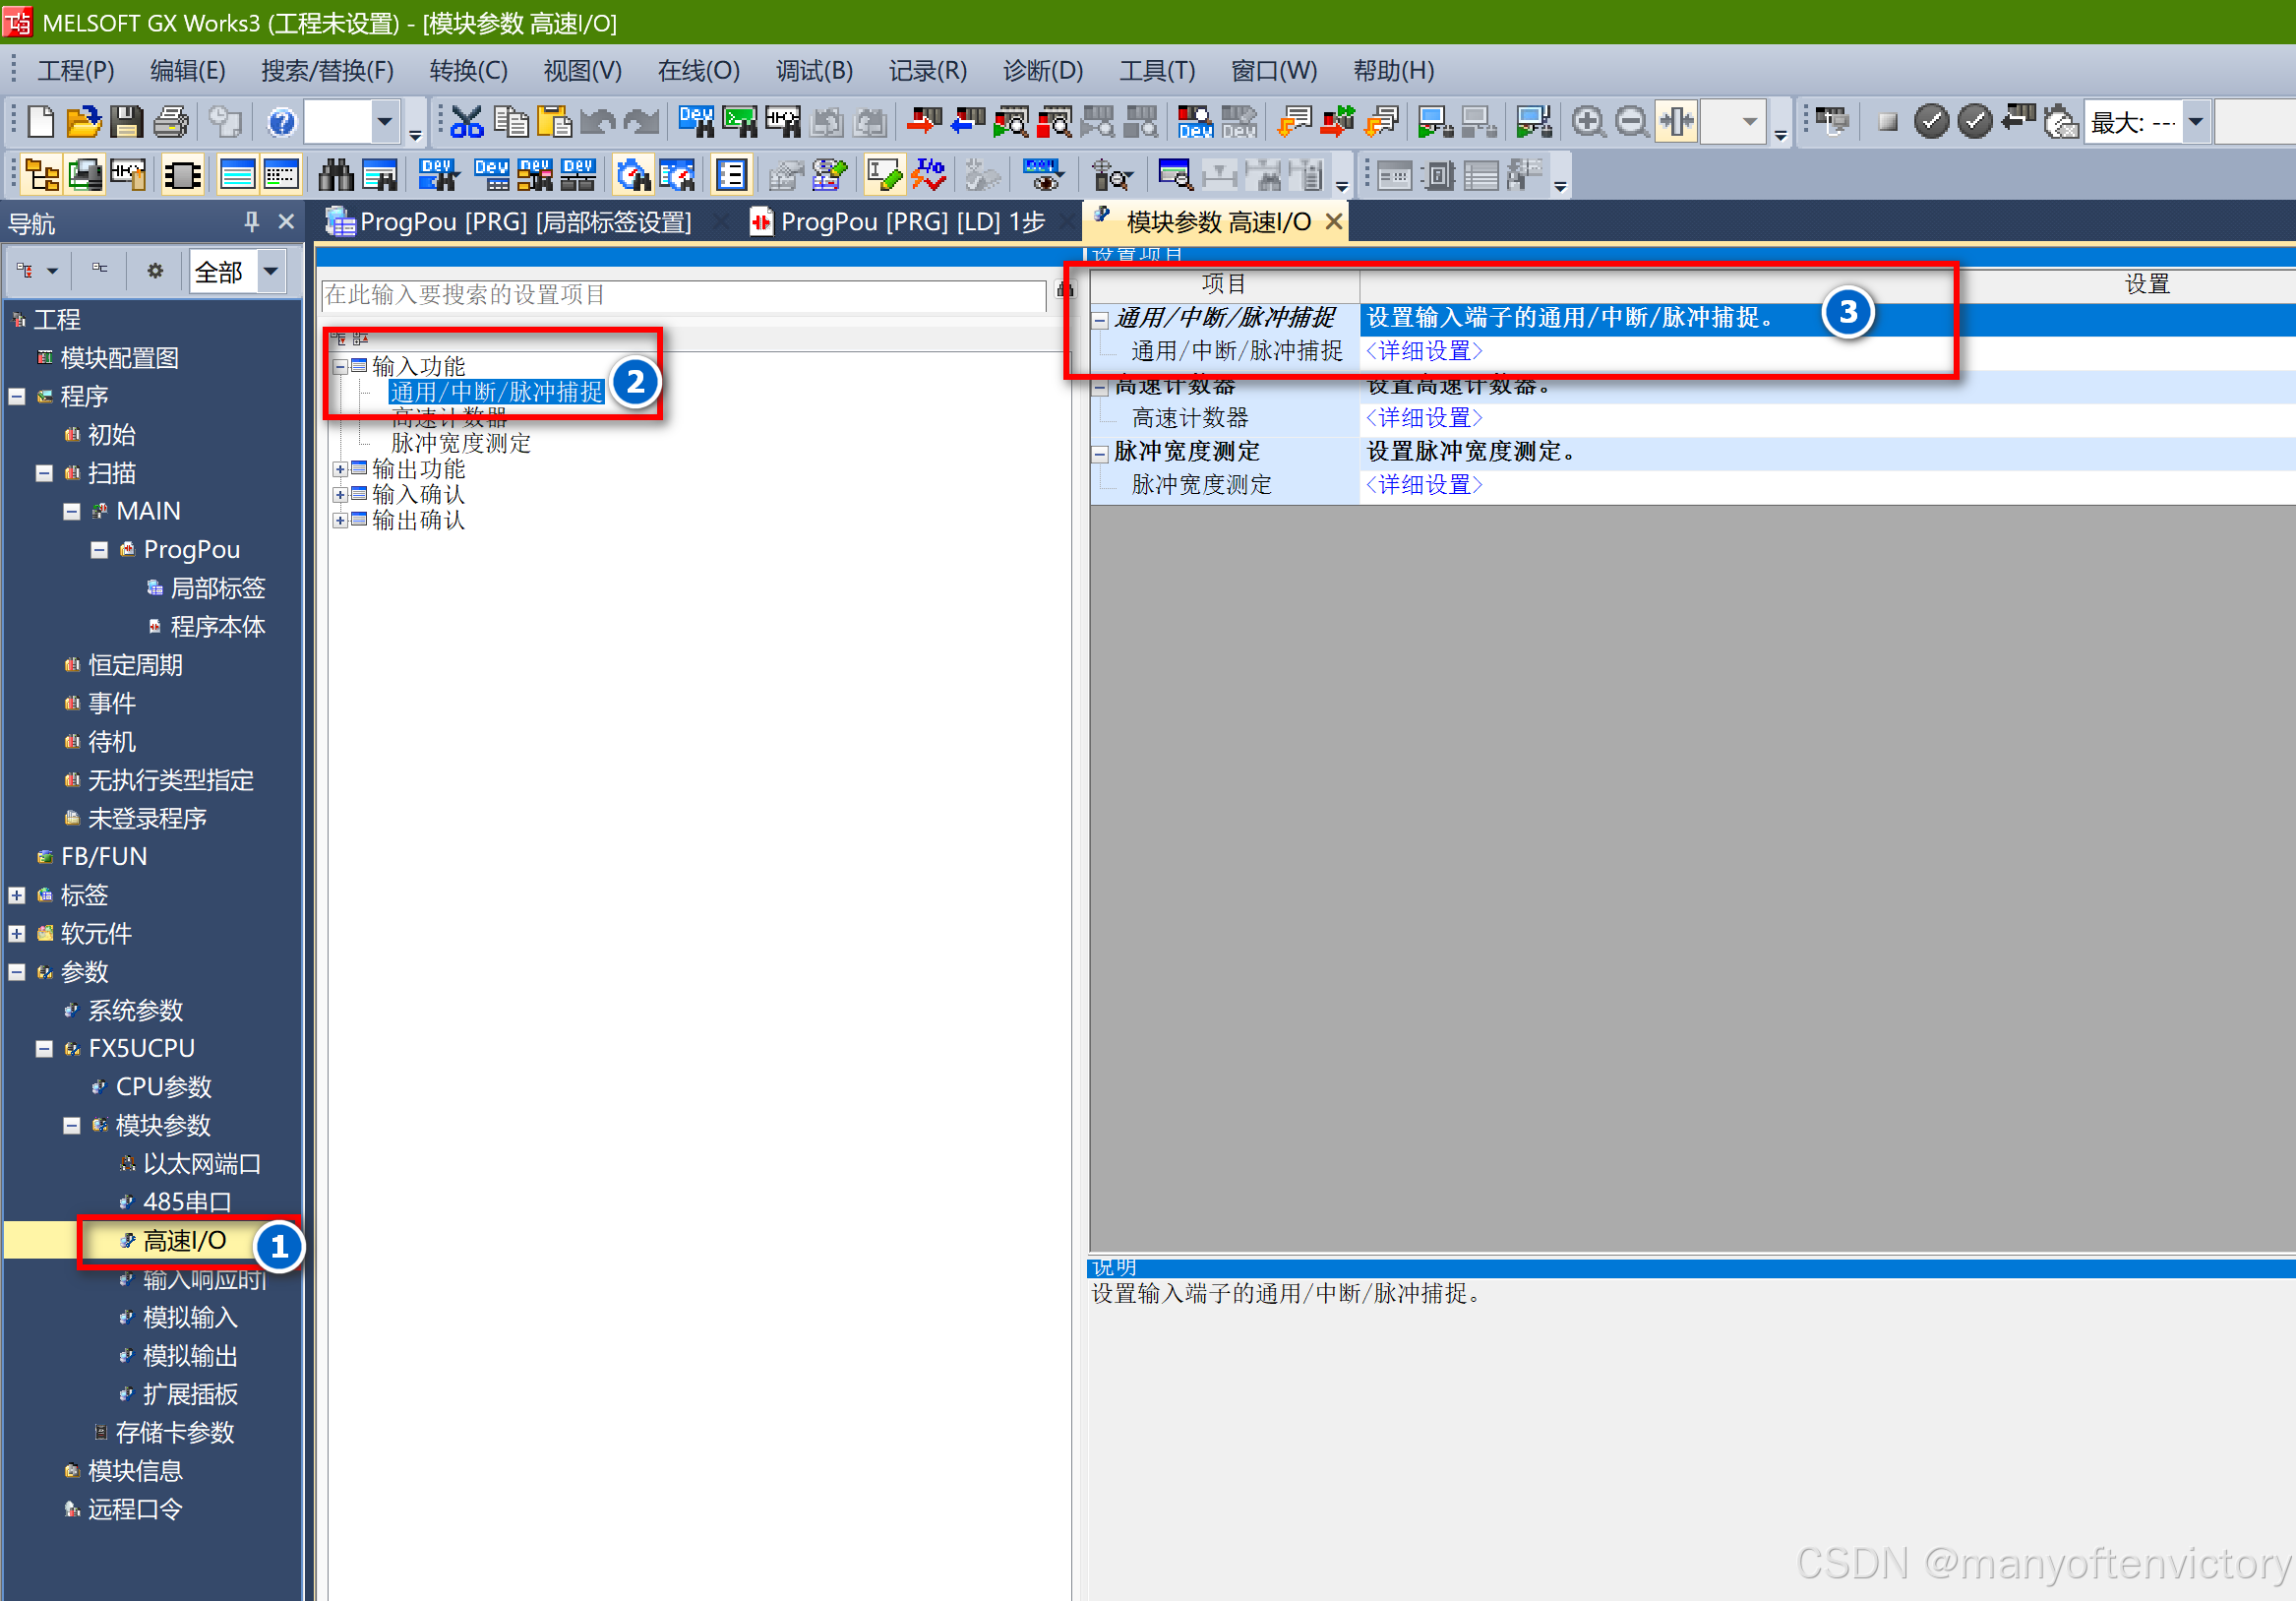Screen dimensions: 2296x1601
Task: Toggle the second window display icon with dotted rows
Action: click(281, 176)
